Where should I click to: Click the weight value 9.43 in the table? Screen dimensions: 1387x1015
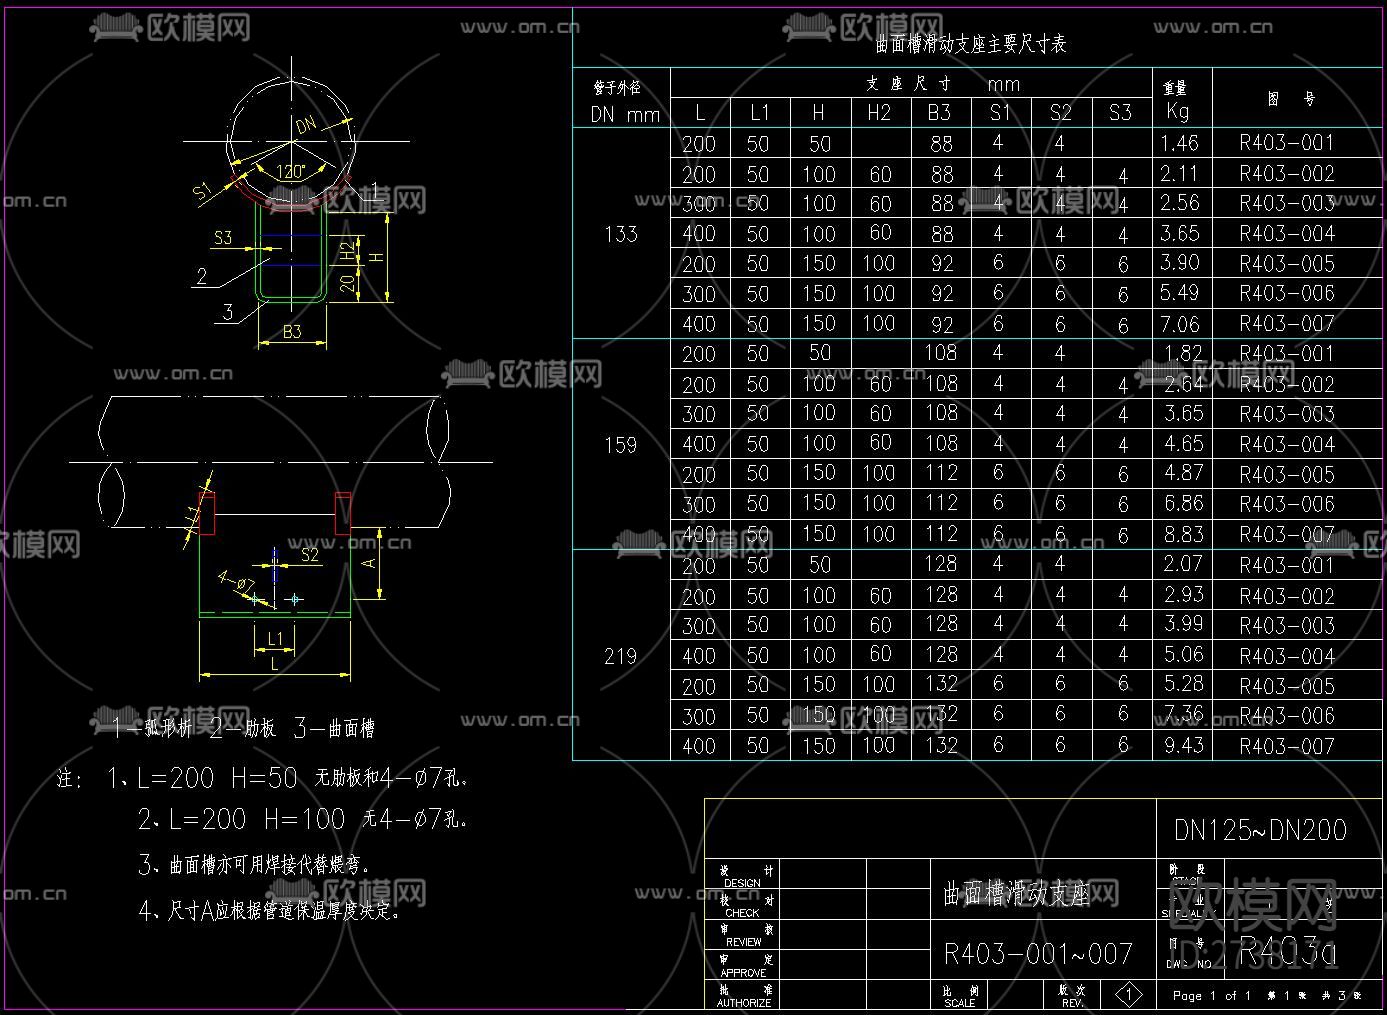click(x=1182, y=745)
